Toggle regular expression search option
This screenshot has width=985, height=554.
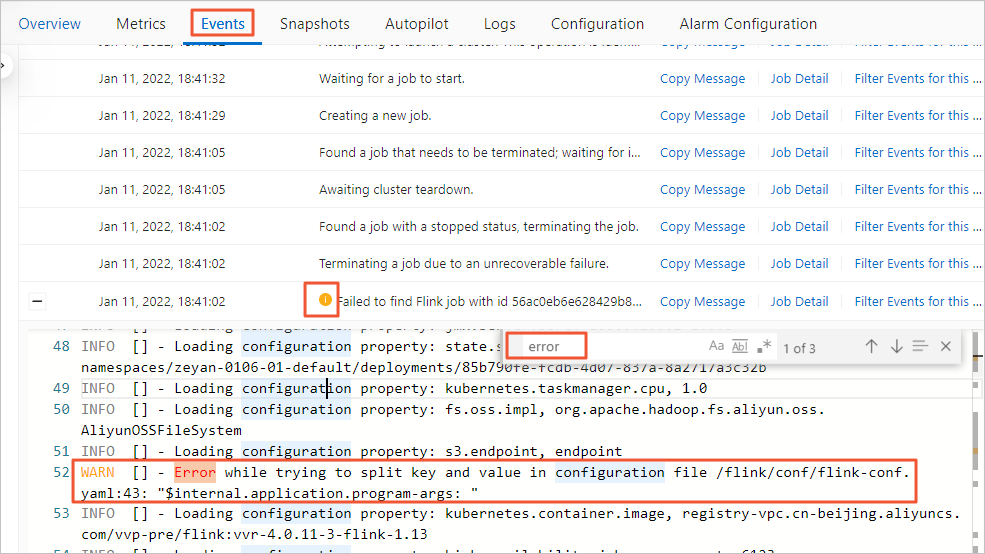pos(764,347)
